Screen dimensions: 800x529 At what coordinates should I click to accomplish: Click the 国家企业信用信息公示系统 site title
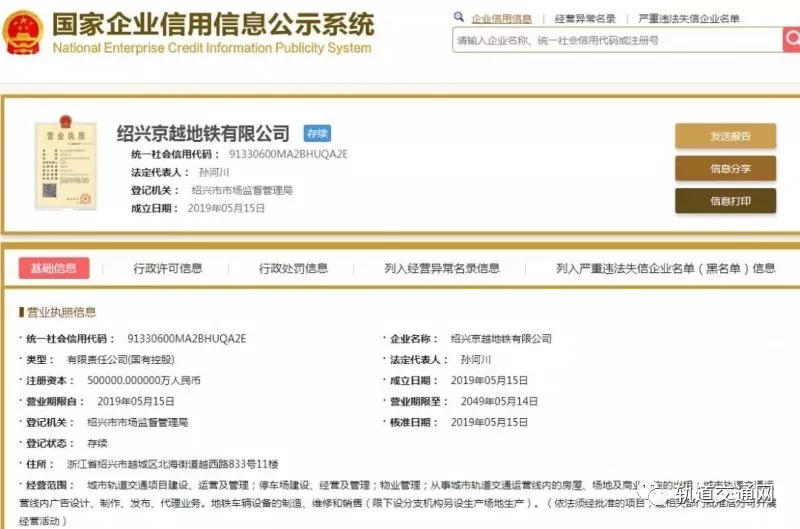212,24
